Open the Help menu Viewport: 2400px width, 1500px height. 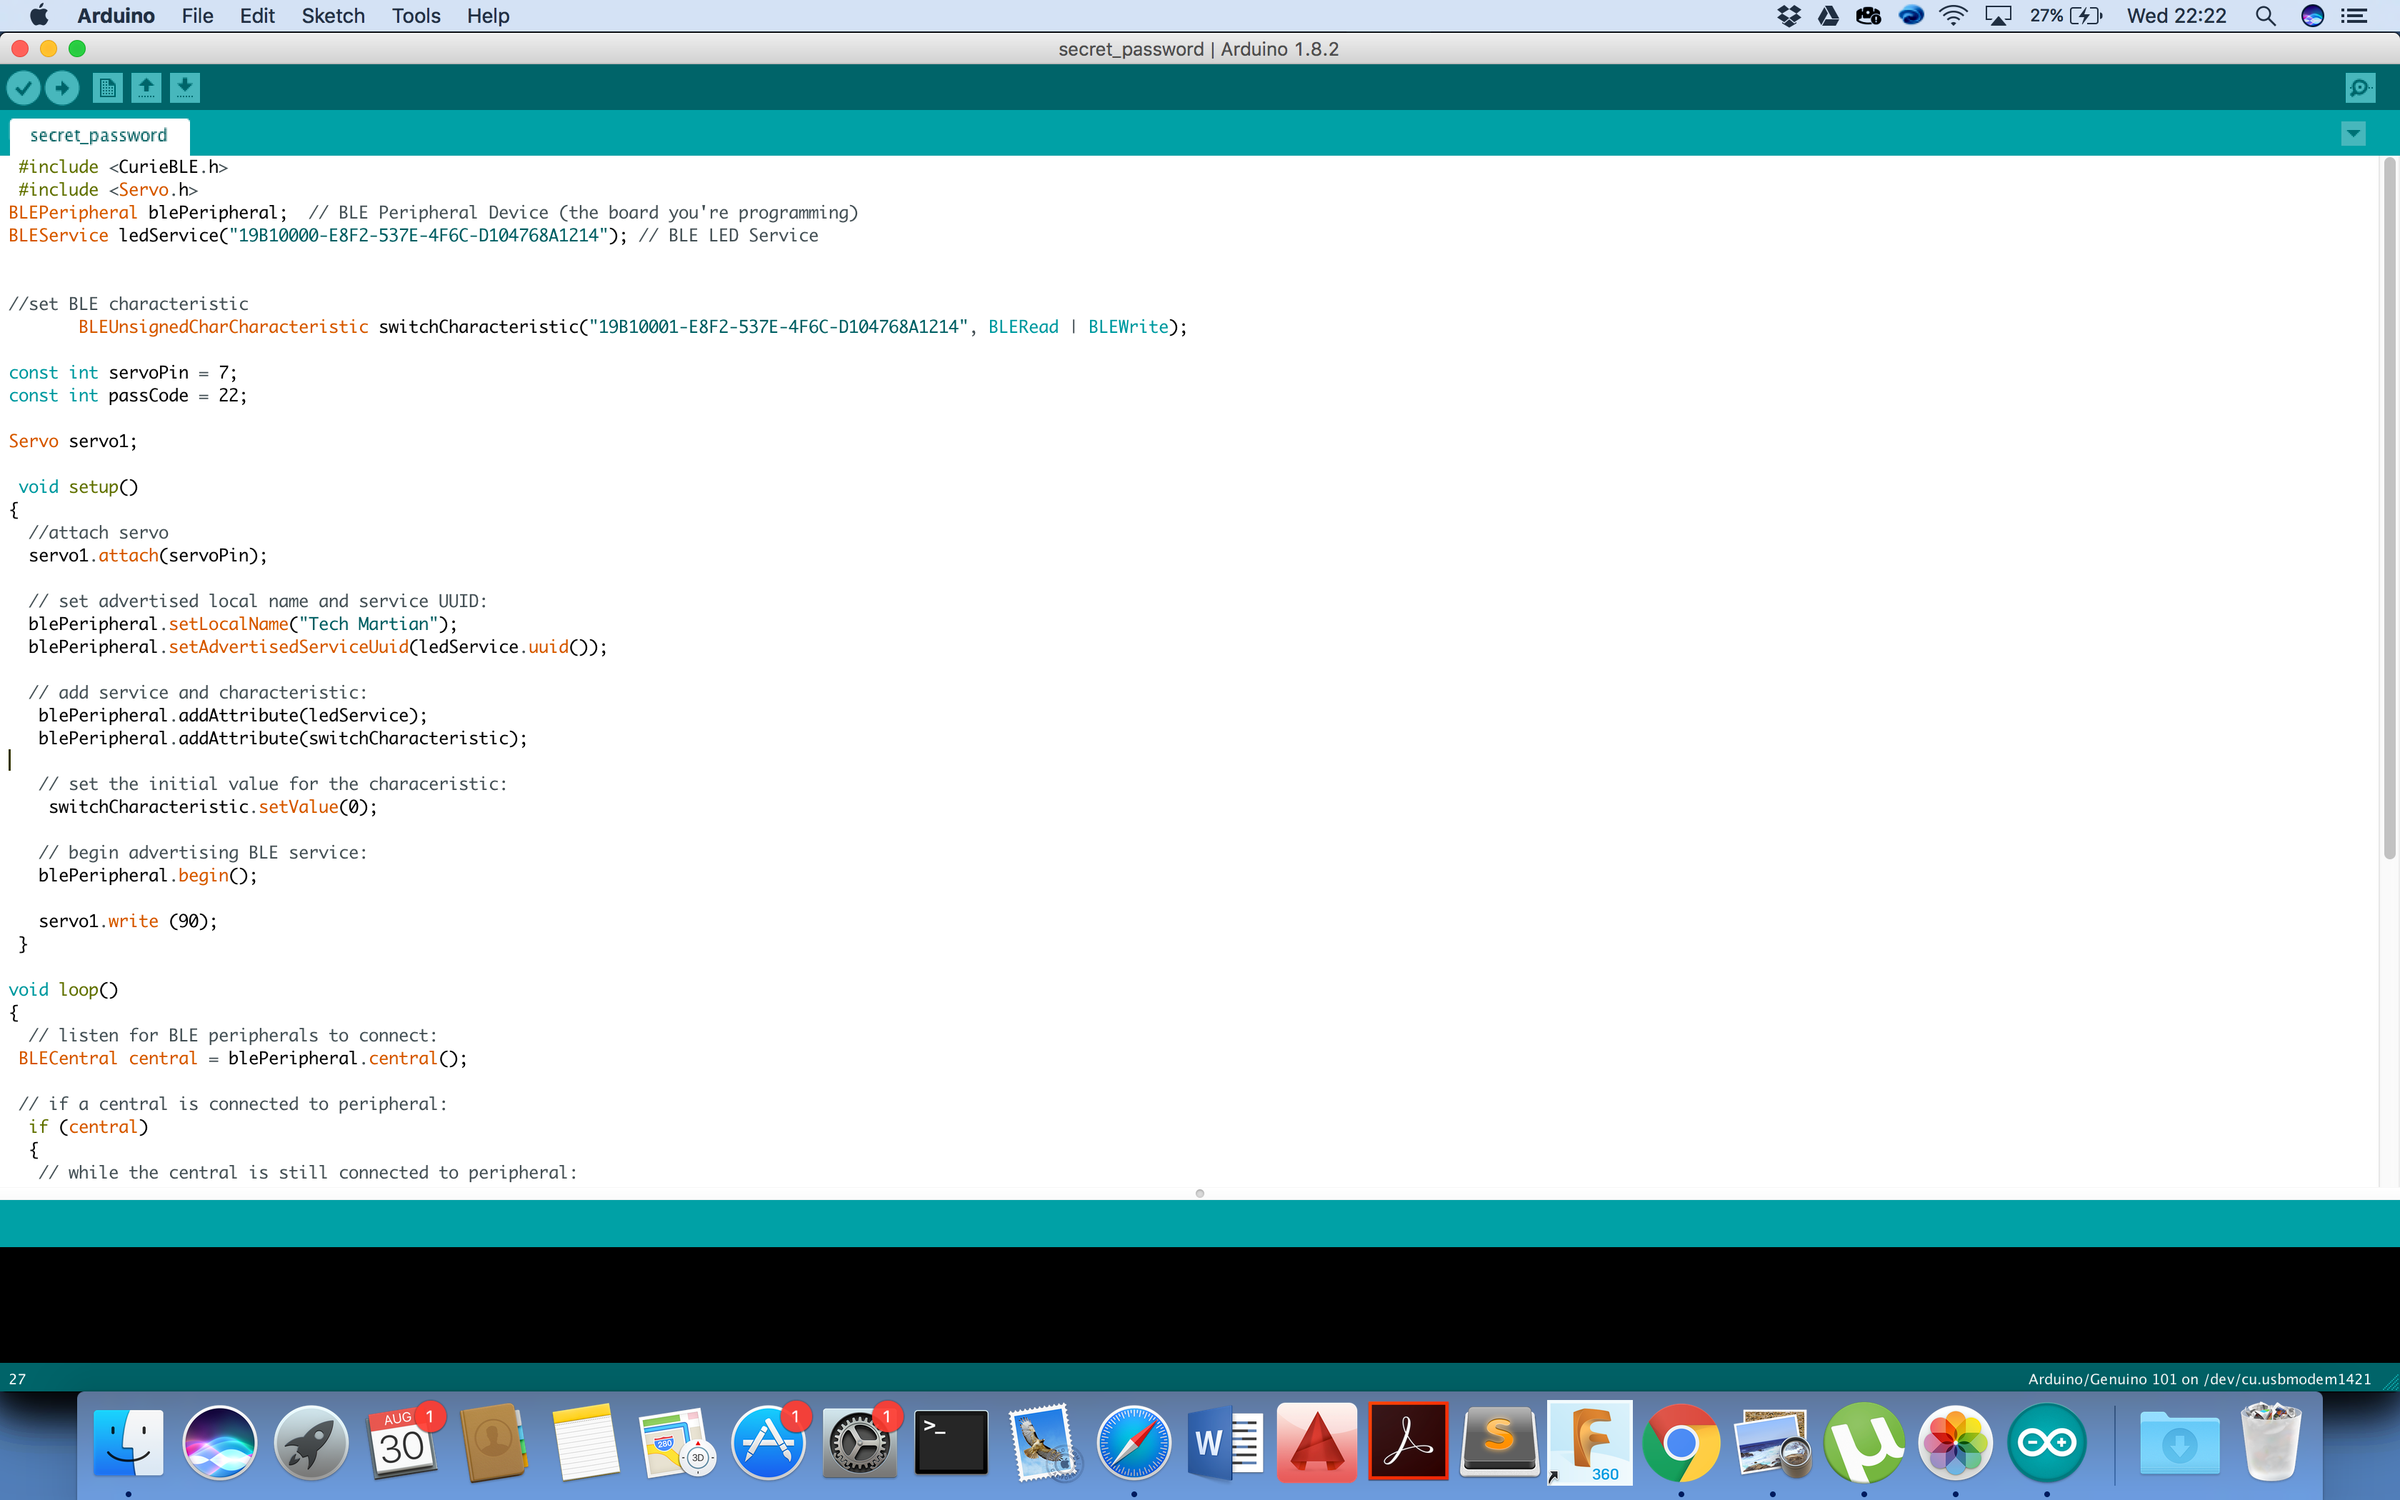coord(488,16)
